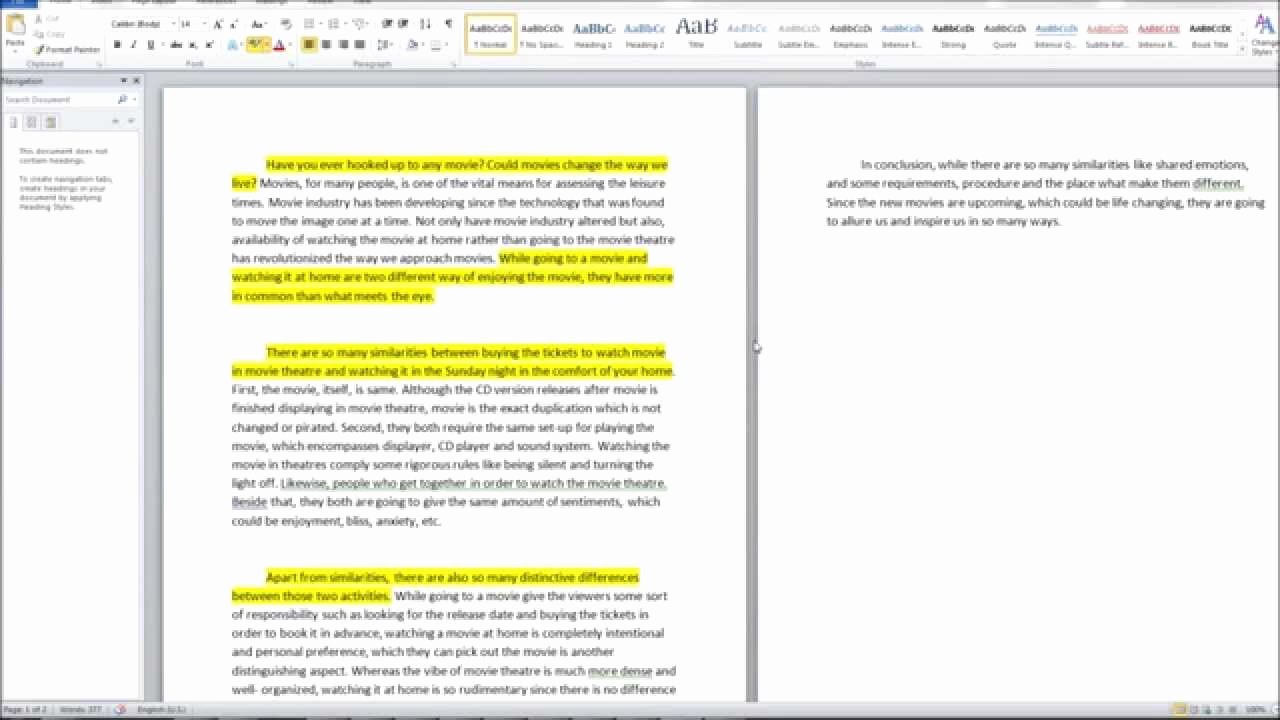Viewport: 1280px width, 720px height.
Task: Click the word count in status bar
Action: pos(82,709)
